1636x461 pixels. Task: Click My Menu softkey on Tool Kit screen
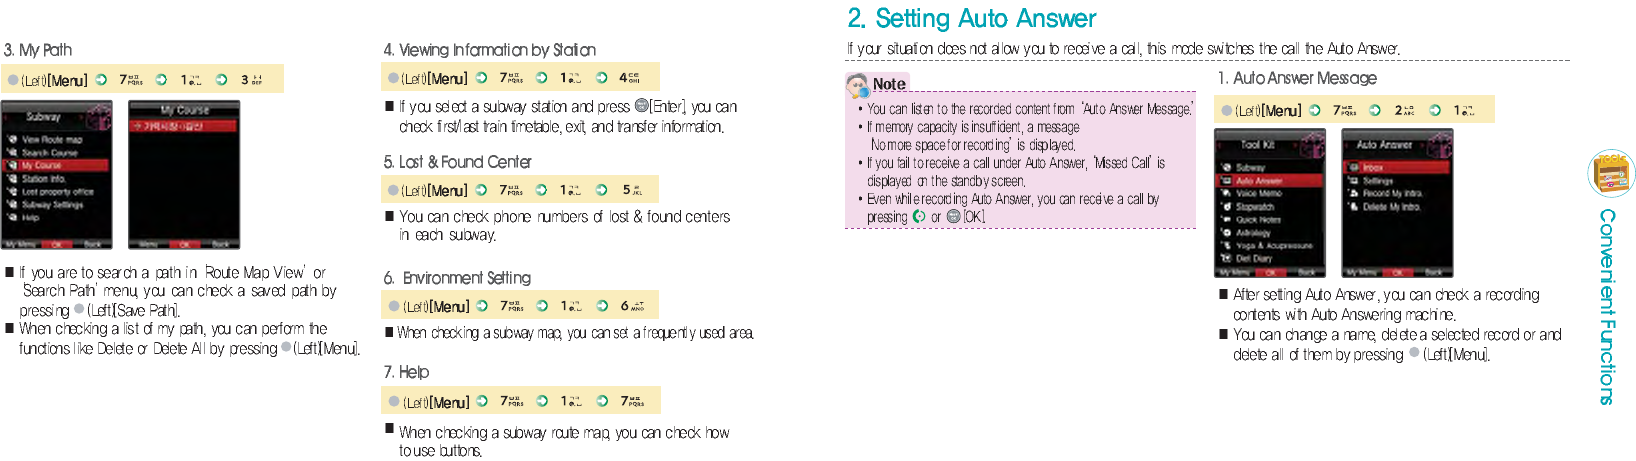coord(1232,272)
